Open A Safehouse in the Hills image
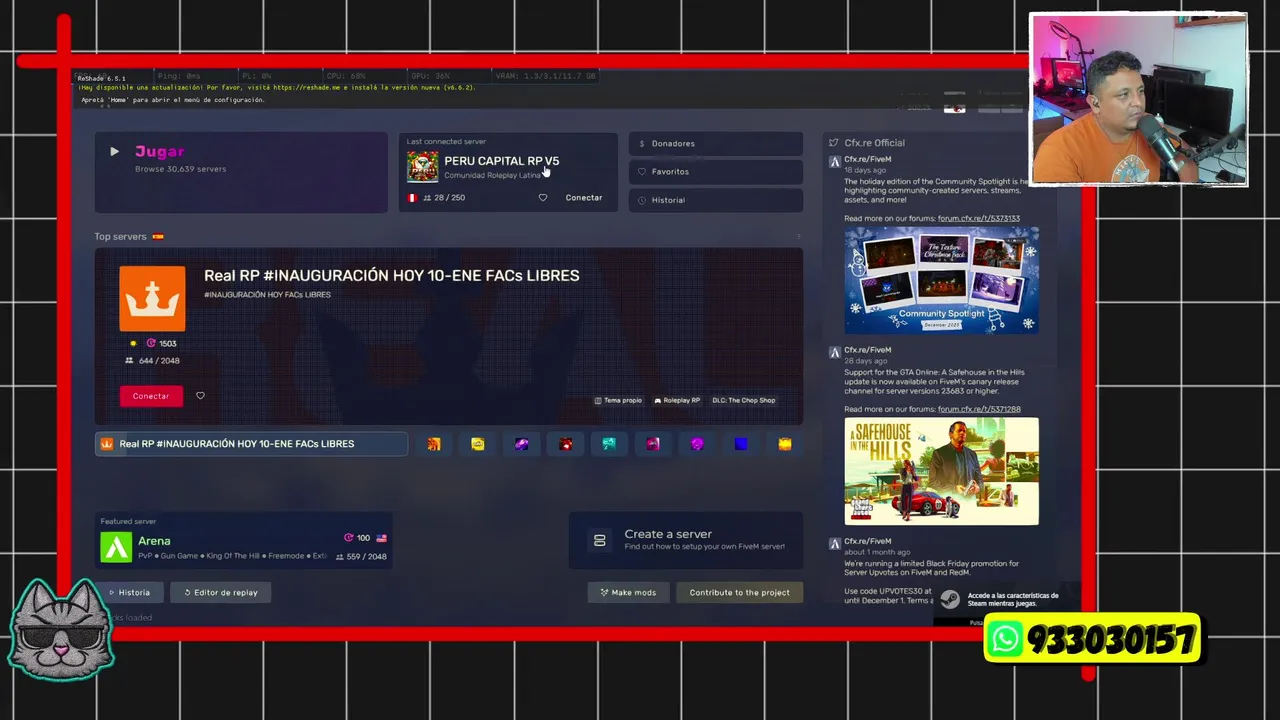 pos(941,471)
